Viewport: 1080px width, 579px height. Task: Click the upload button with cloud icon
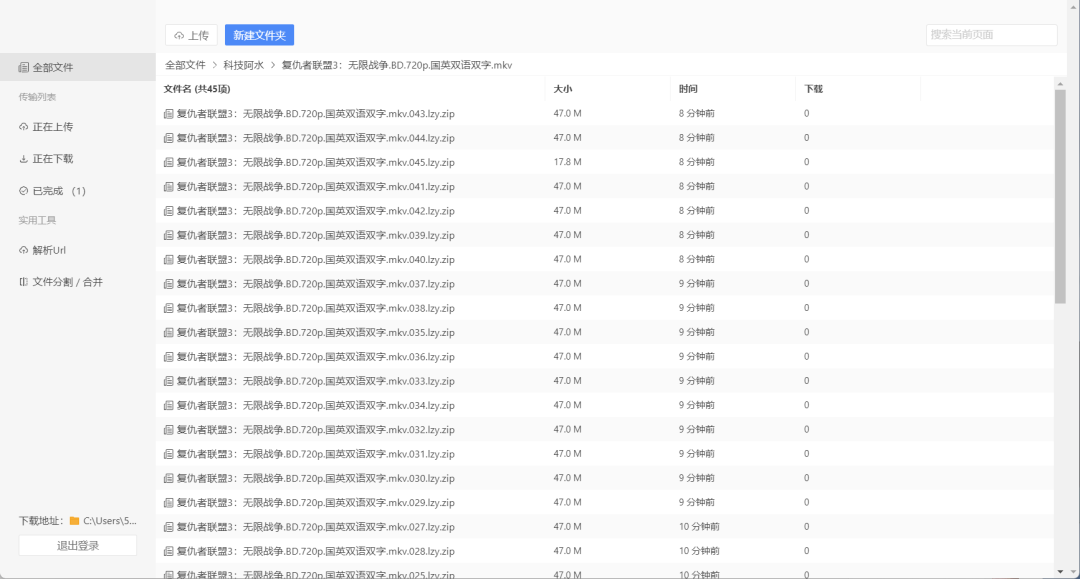click(191, 35)
